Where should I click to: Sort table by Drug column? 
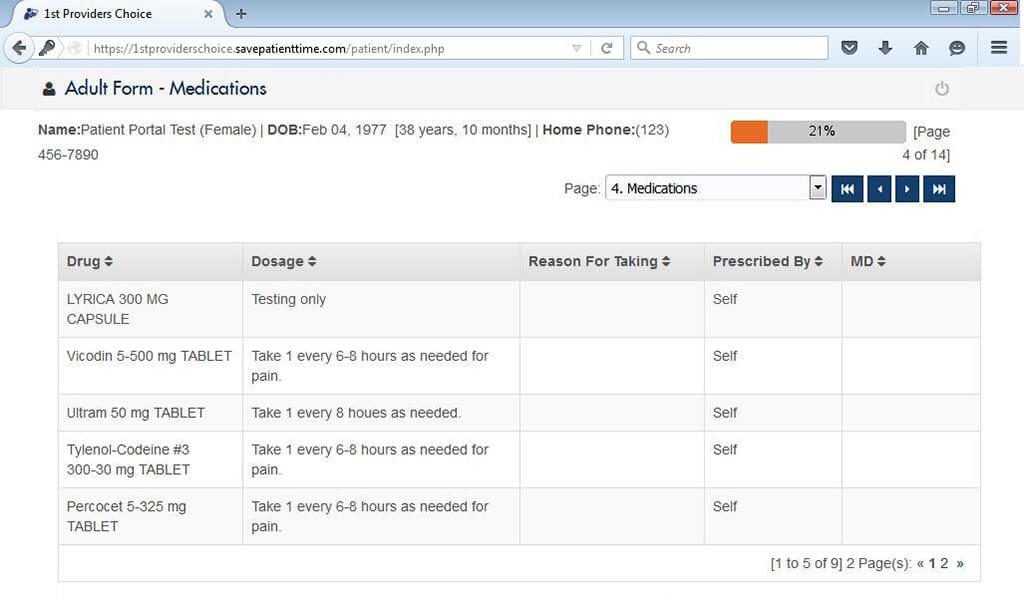90,262
